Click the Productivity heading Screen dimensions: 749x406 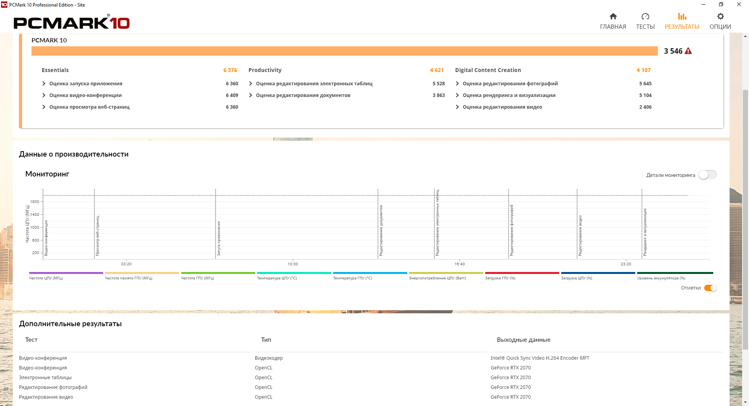(x=265, y=70)
